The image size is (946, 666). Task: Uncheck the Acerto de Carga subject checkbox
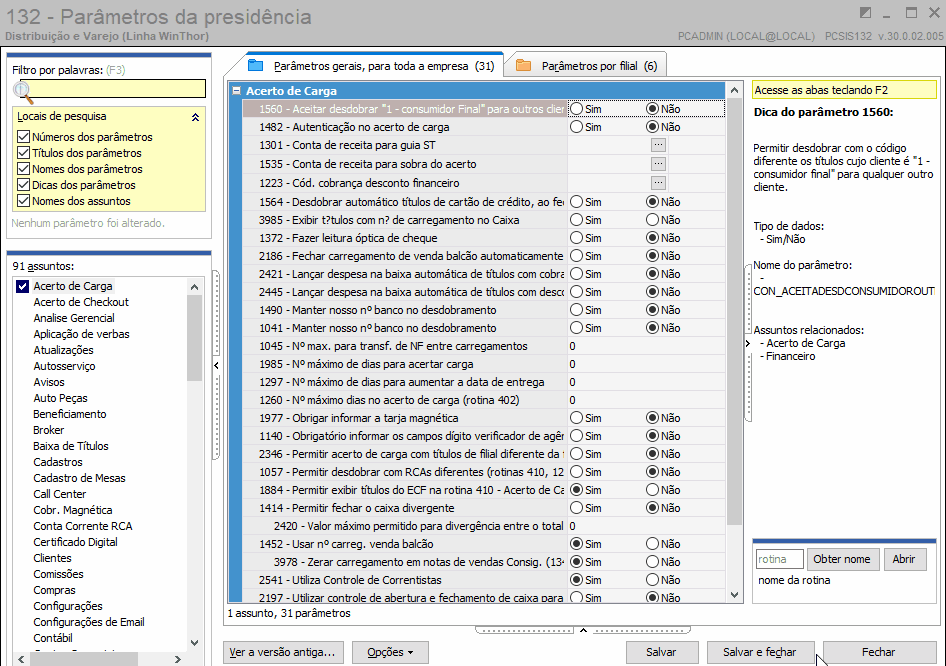pos(22,286)
